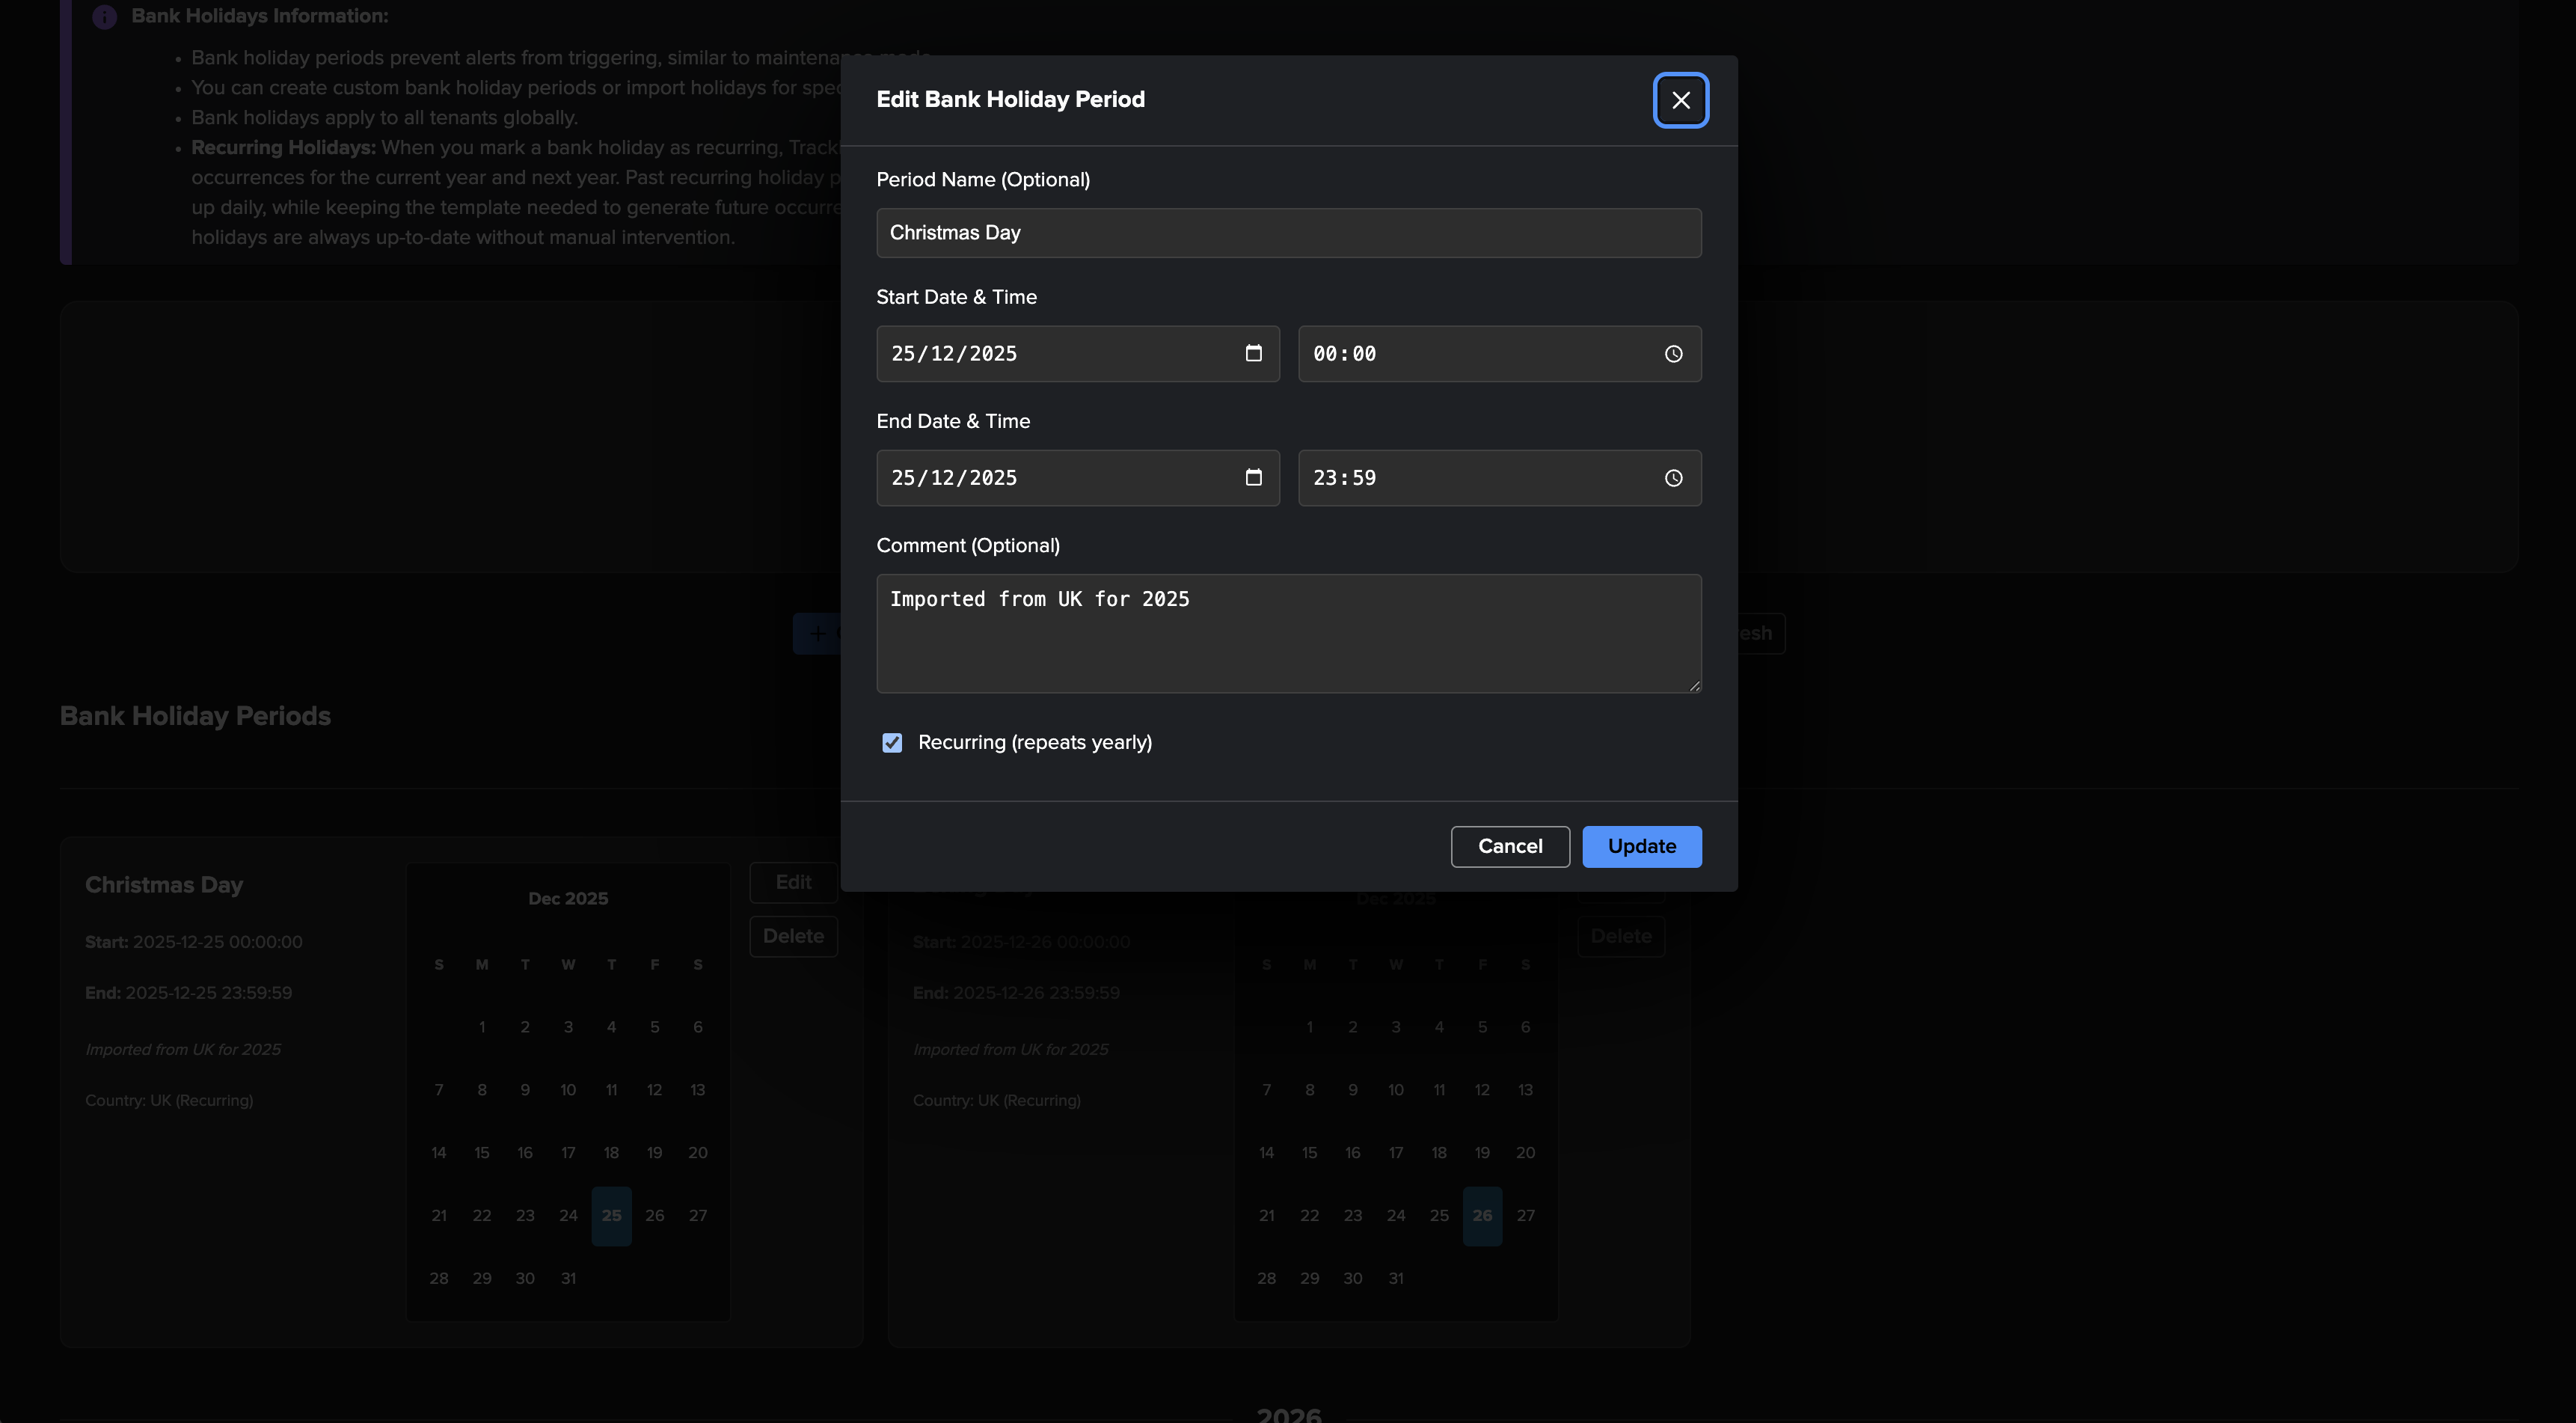Image resolution: width=2576 pixels, height=1423 pixels.
Task: Click the Bank Holidays Information info icon
Action: [x=104, y=17]
